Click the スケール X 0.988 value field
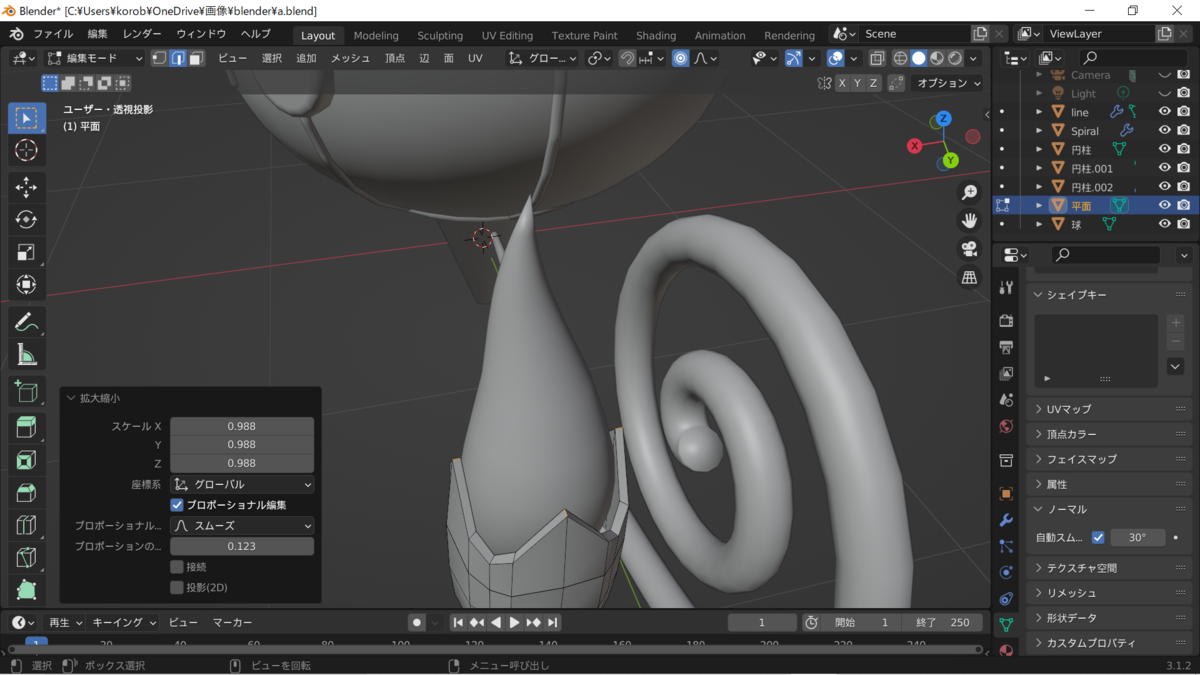This screenshot has width=1200, height=675. [242, 426]
